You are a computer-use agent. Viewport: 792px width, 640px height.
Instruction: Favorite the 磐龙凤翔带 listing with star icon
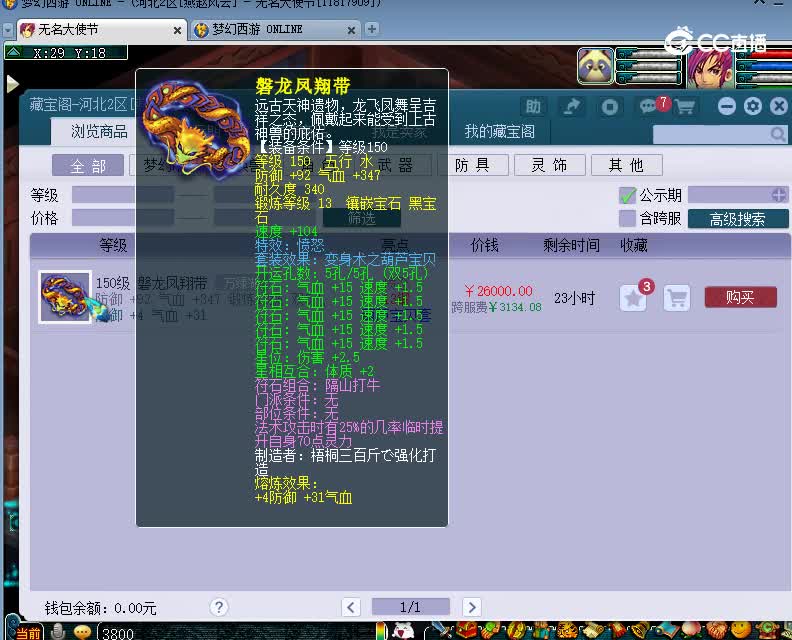tap(633, 298)
